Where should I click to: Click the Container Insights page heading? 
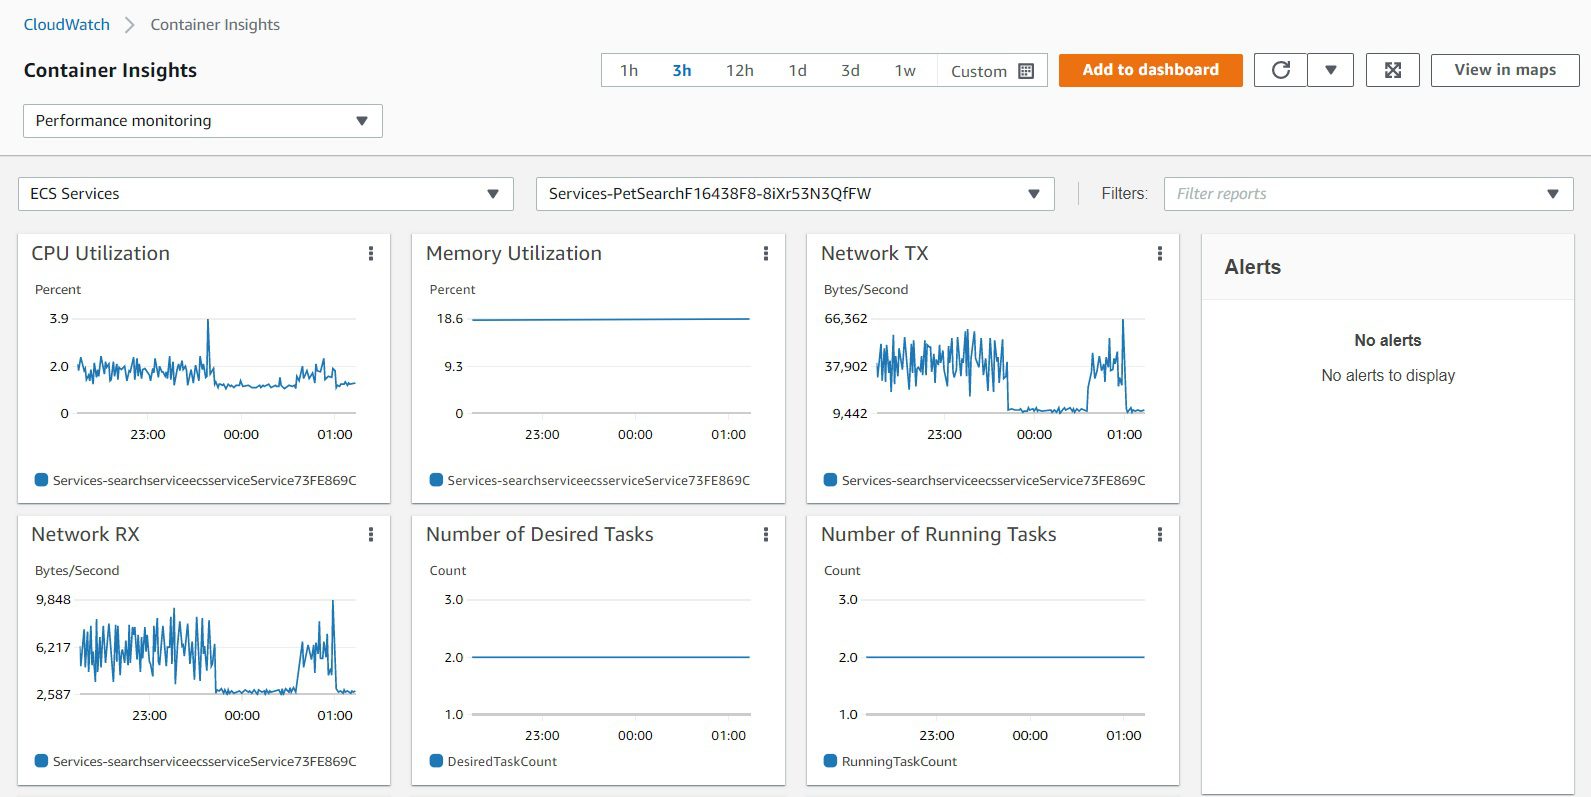point(110,71)
